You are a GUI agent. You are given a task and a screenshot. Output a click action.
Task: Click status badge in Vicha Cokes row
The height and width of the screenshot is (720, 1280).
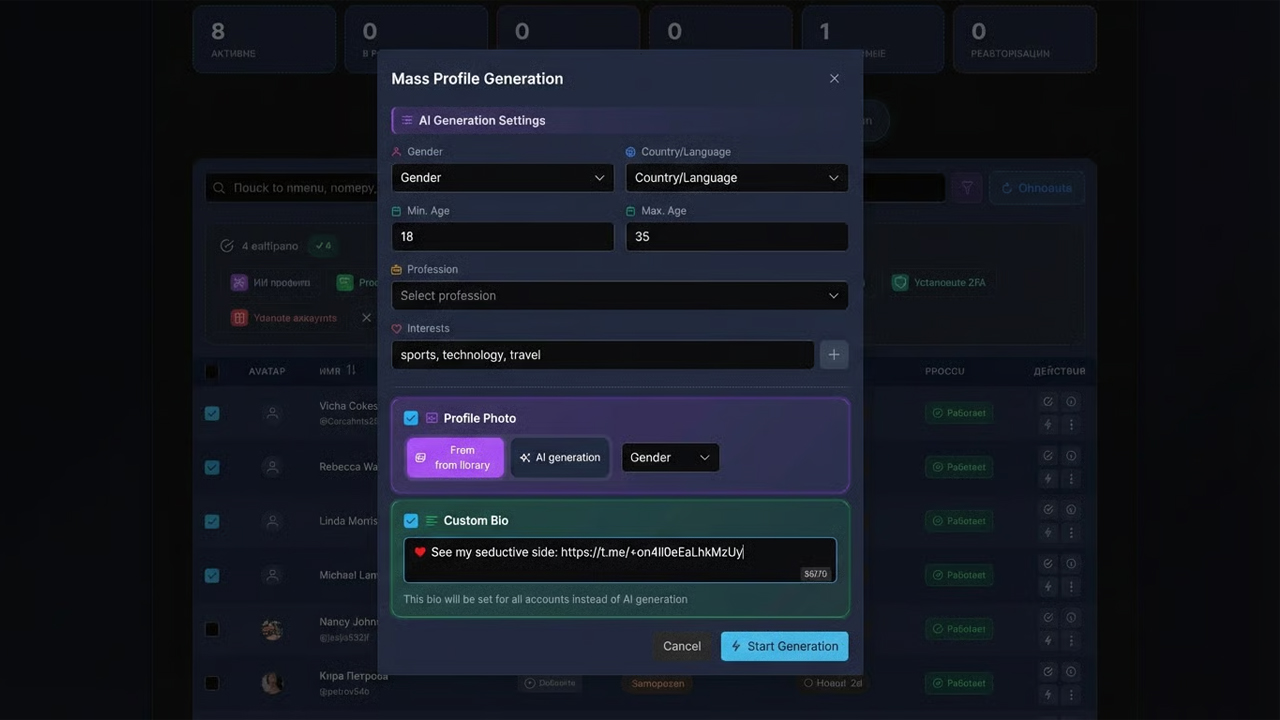pyautogui.click(x=959, y=413)
